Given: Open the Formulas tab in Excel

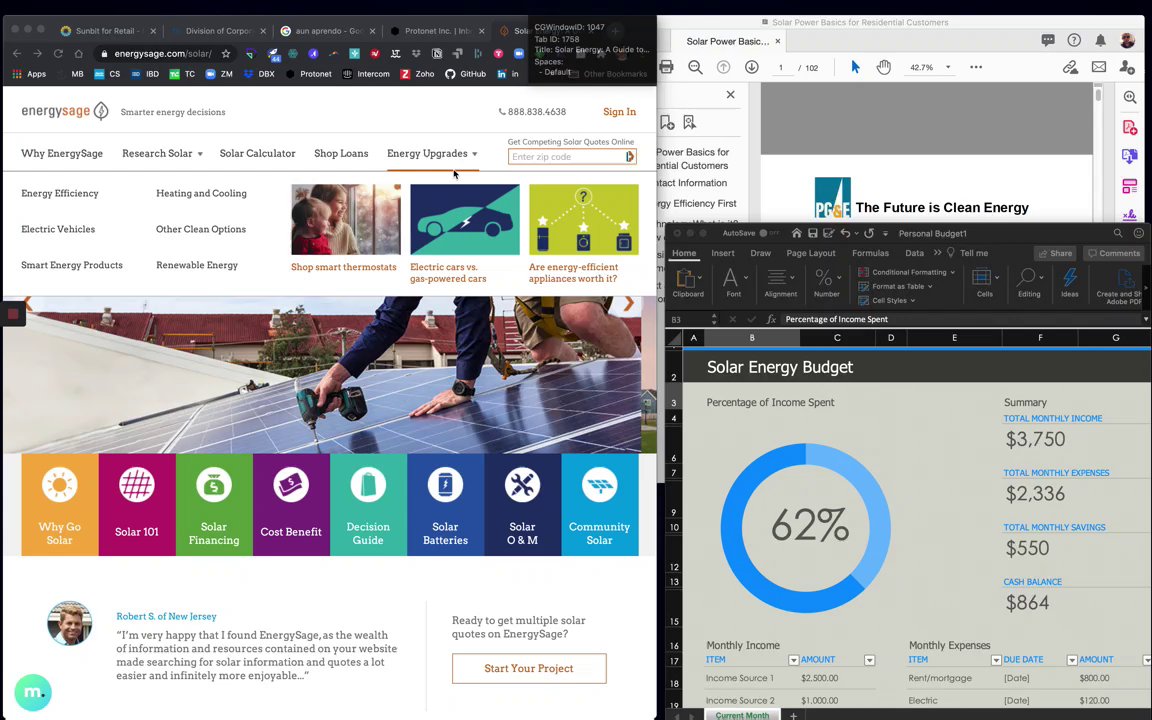Looking at the screenshot, I should 870,253.
